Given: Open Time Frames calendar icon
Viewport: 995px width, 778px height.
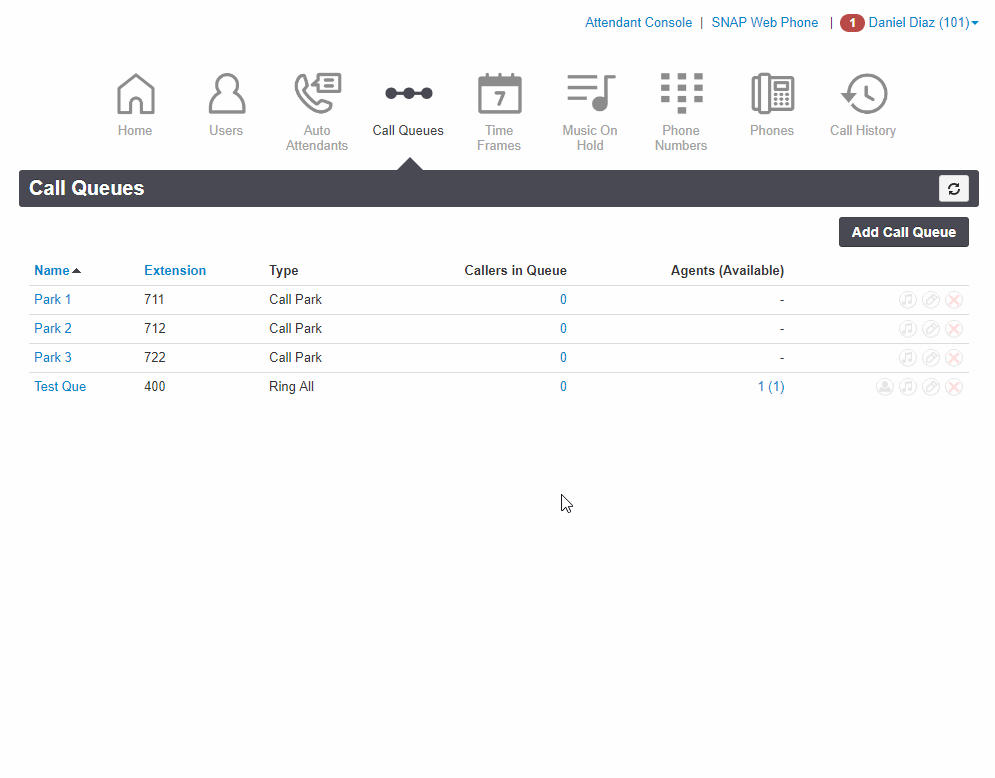Looking at the screenshot, I should coord(499,94).
